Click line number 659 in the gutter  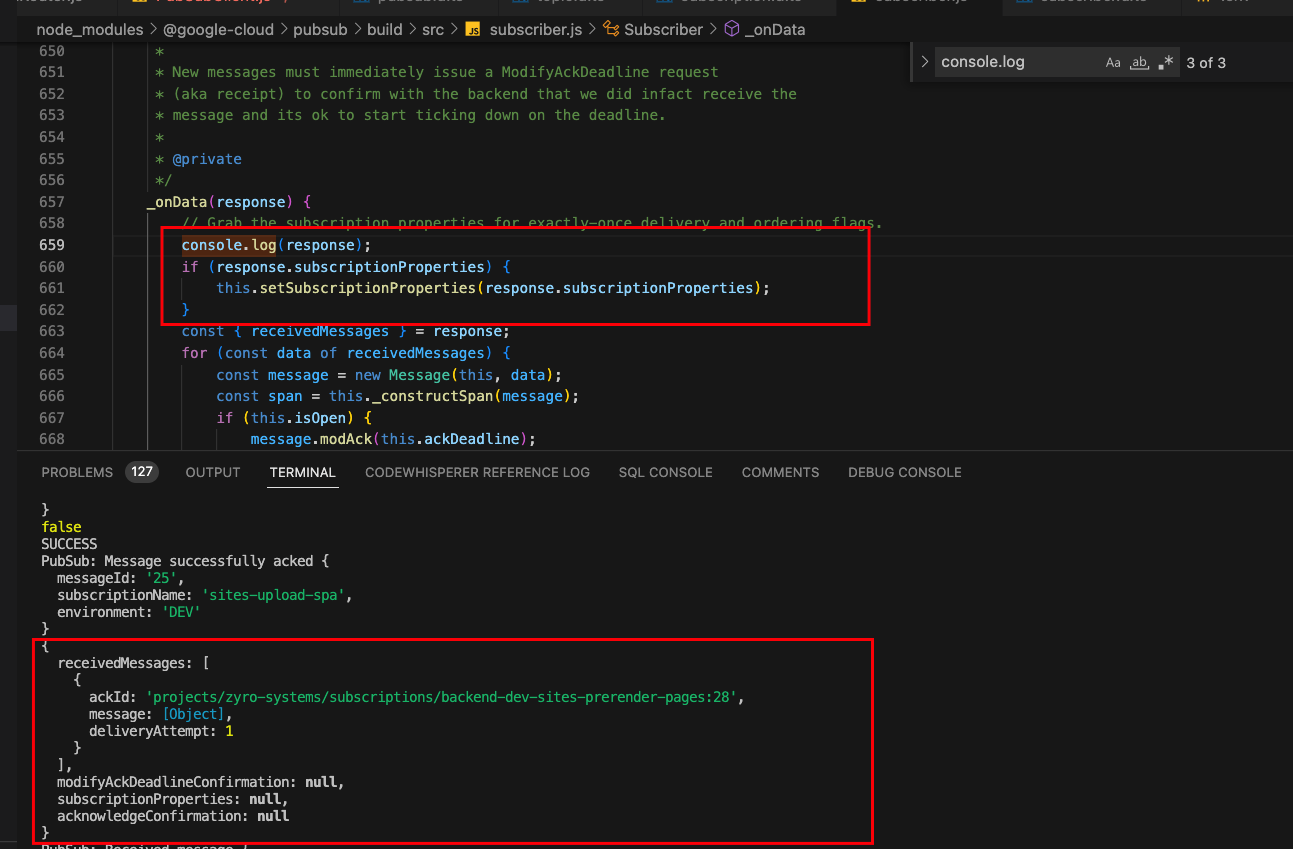coord(51,245)
